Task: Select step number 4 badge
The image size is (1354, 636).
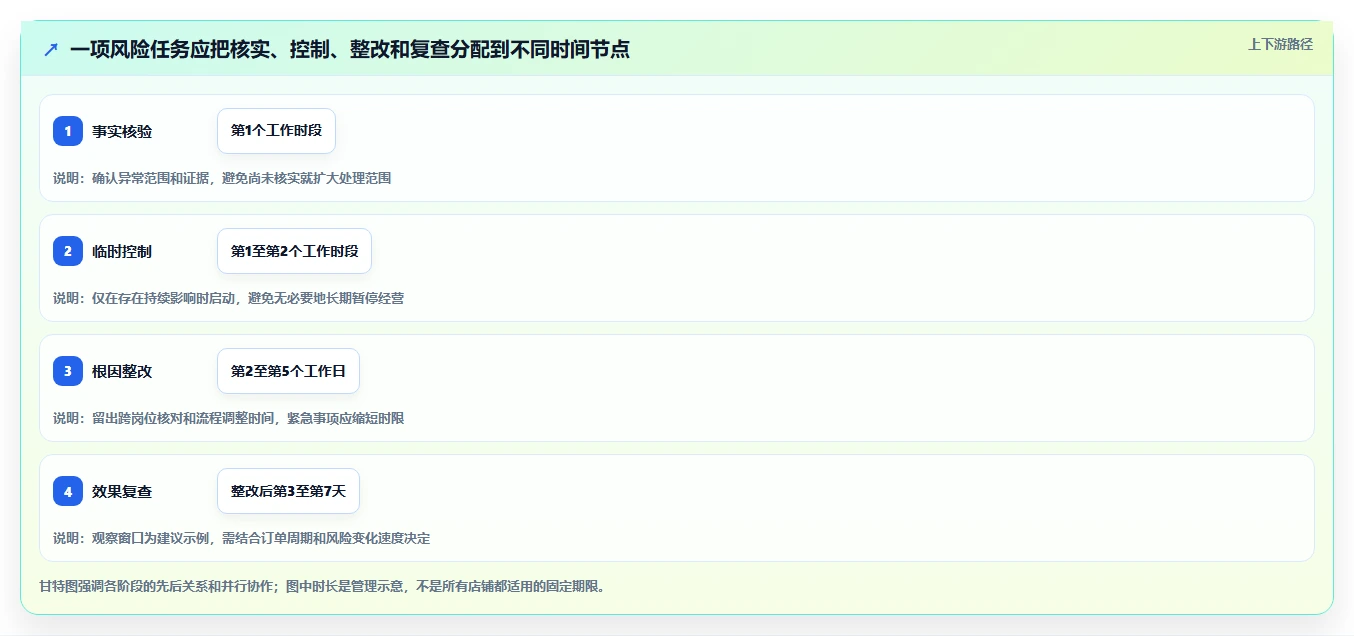Action: (68, 491)
